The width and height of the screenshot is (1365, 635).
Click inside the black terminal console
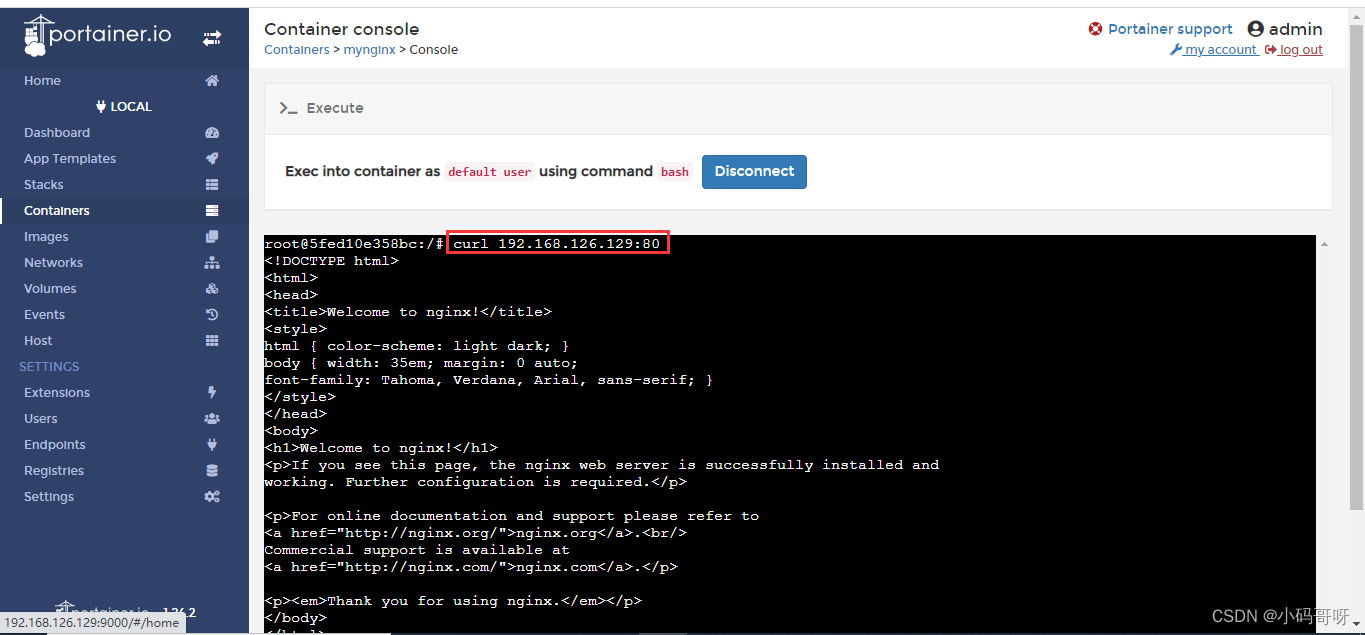point(790,434)
